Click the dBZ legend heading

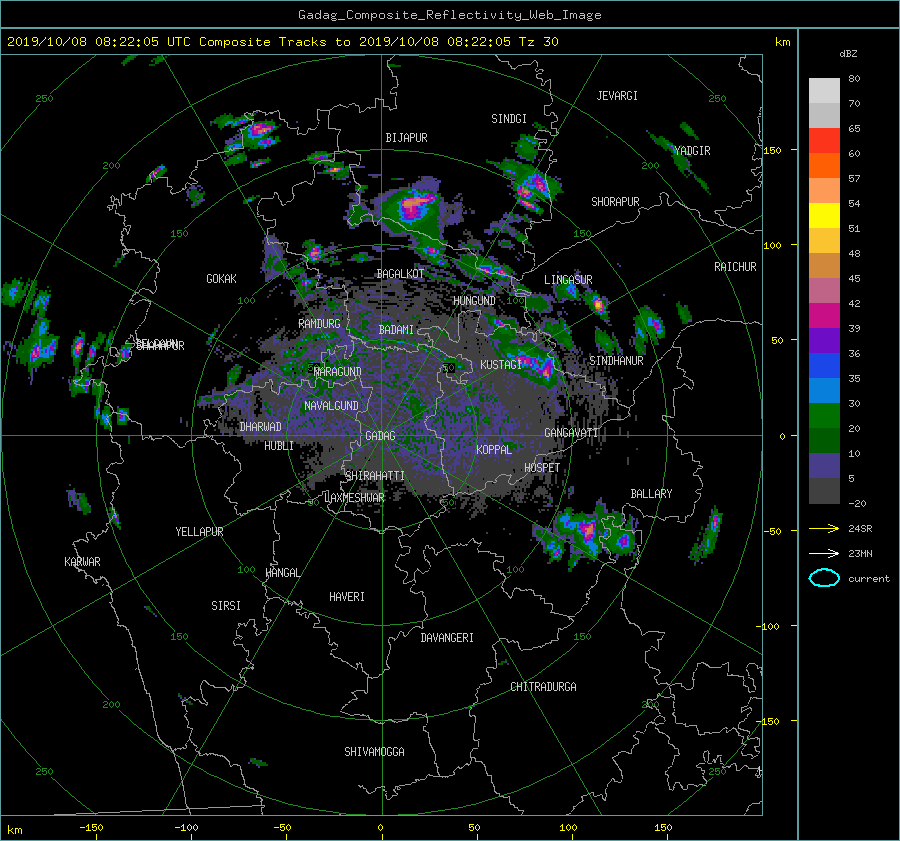click(848, 53)
